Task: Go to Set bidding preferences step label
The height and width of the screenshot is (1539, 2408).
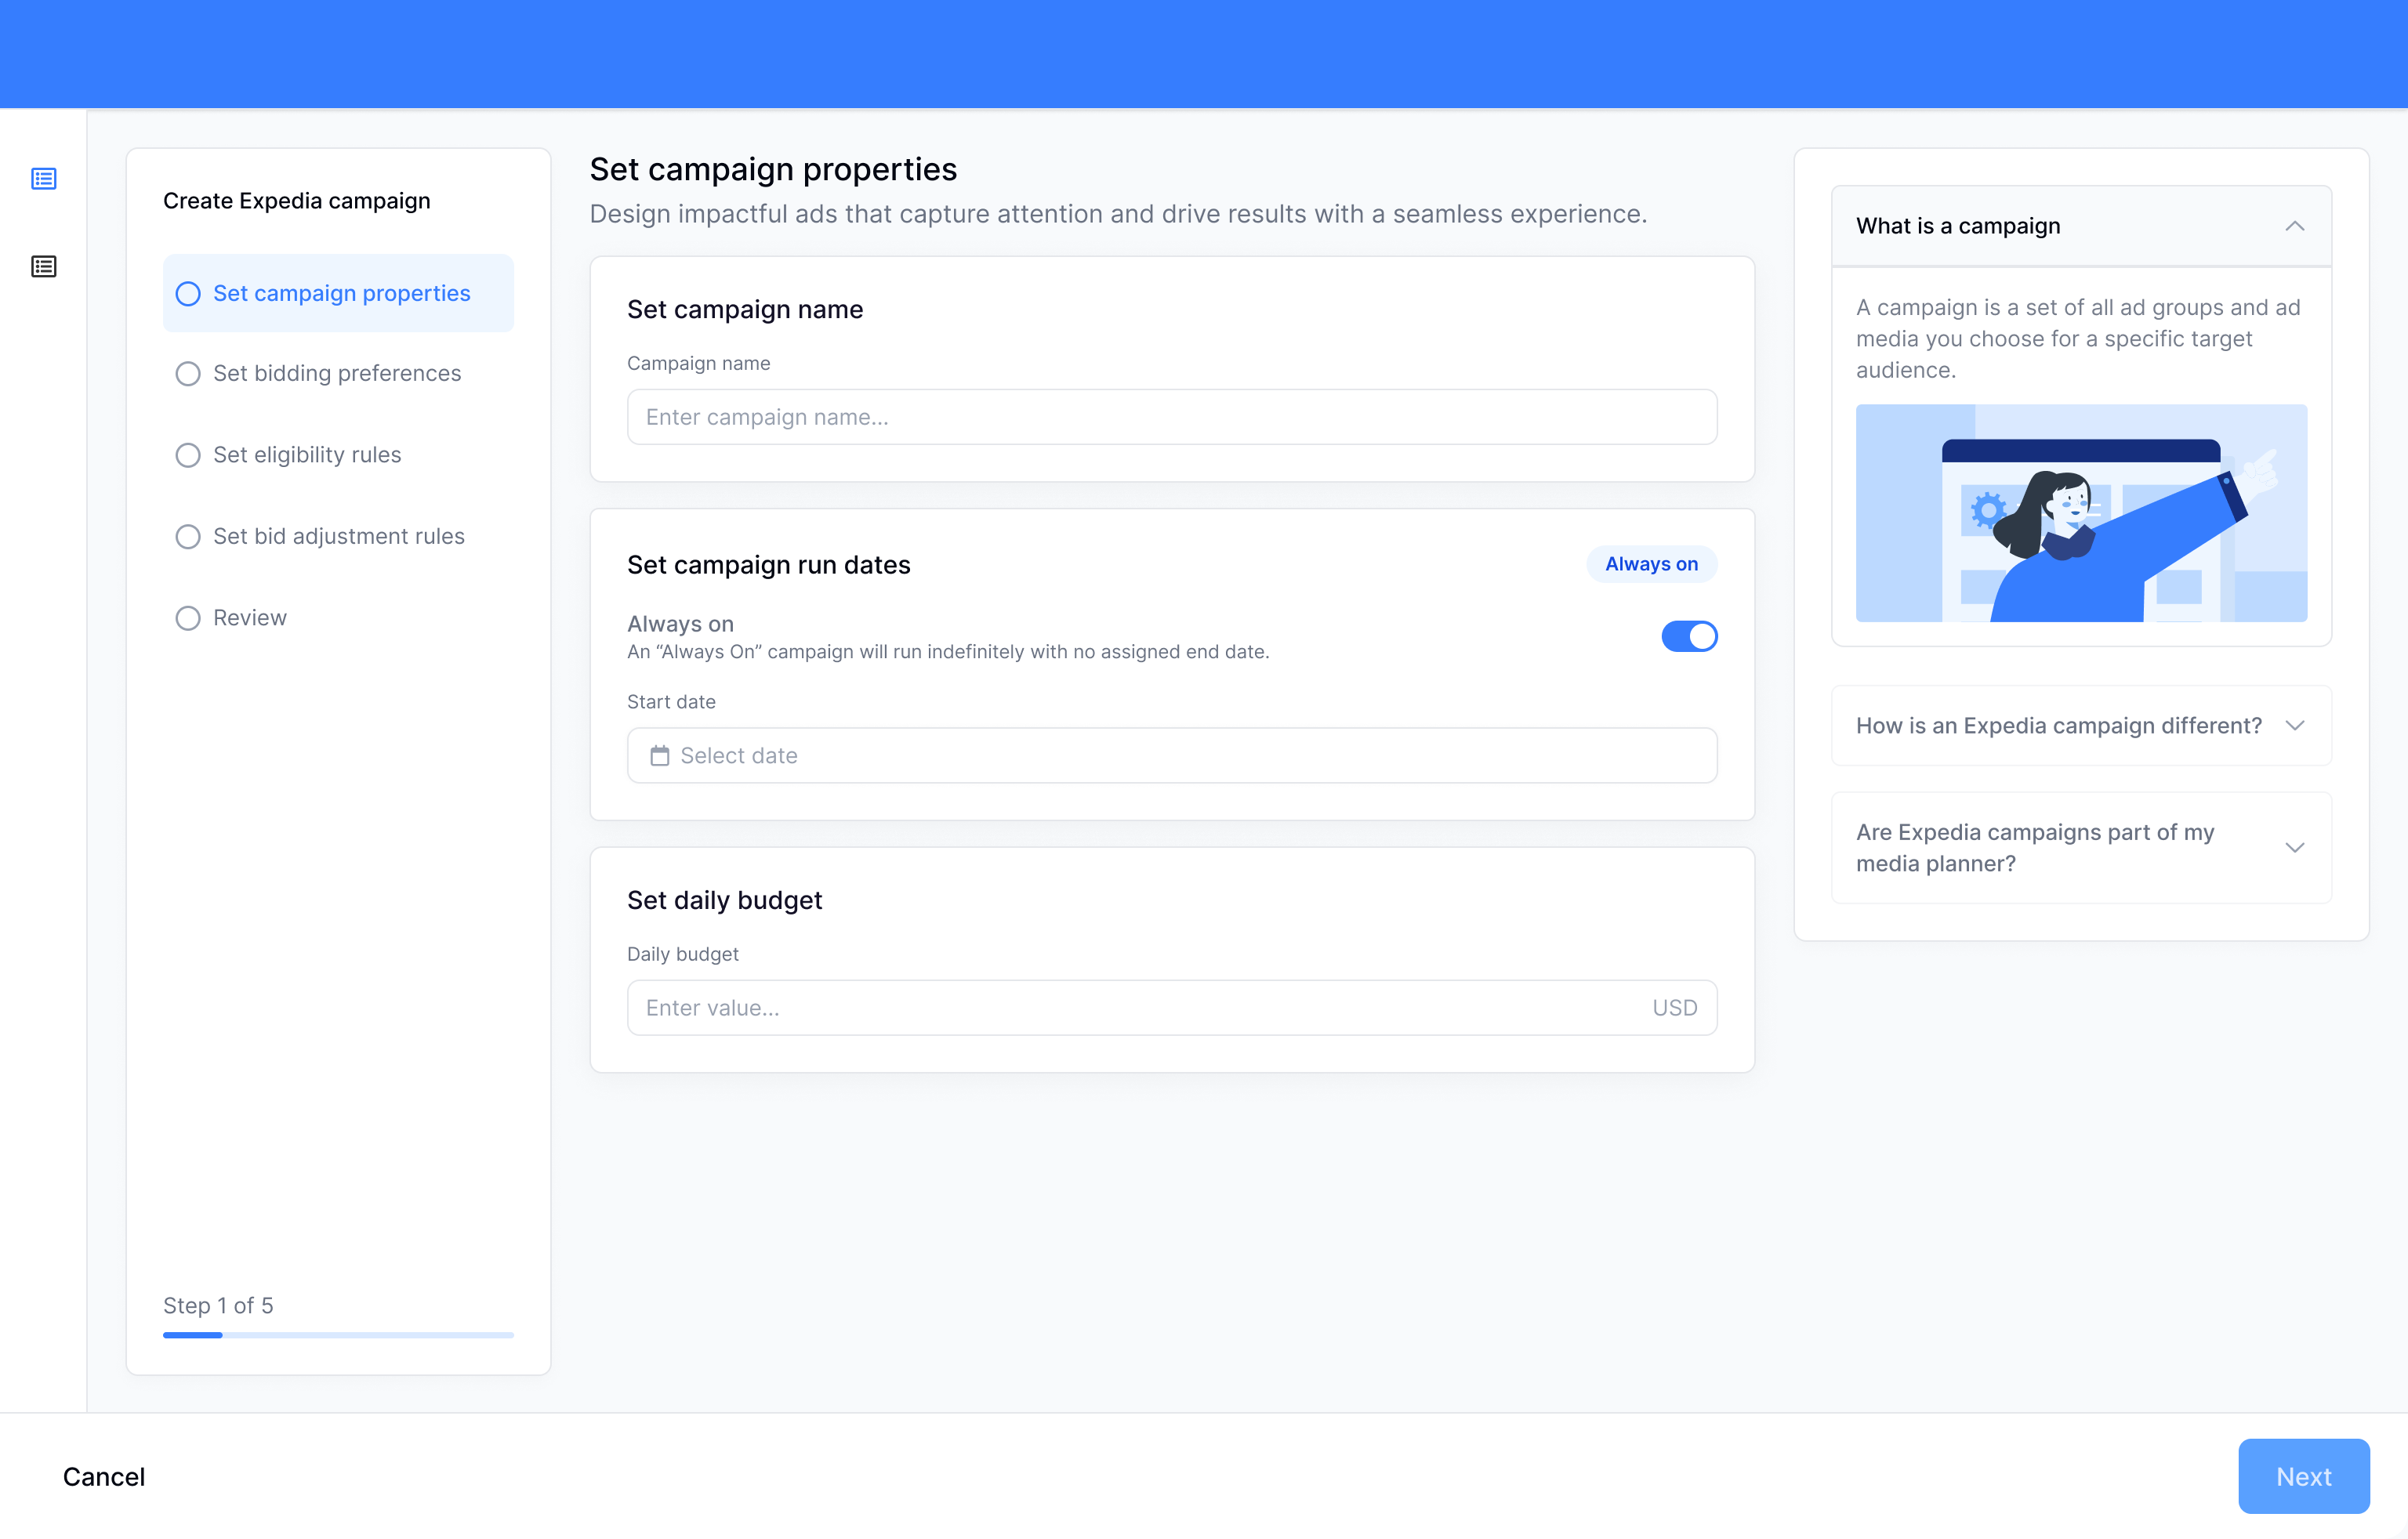Action: click(x=337, y=373)
